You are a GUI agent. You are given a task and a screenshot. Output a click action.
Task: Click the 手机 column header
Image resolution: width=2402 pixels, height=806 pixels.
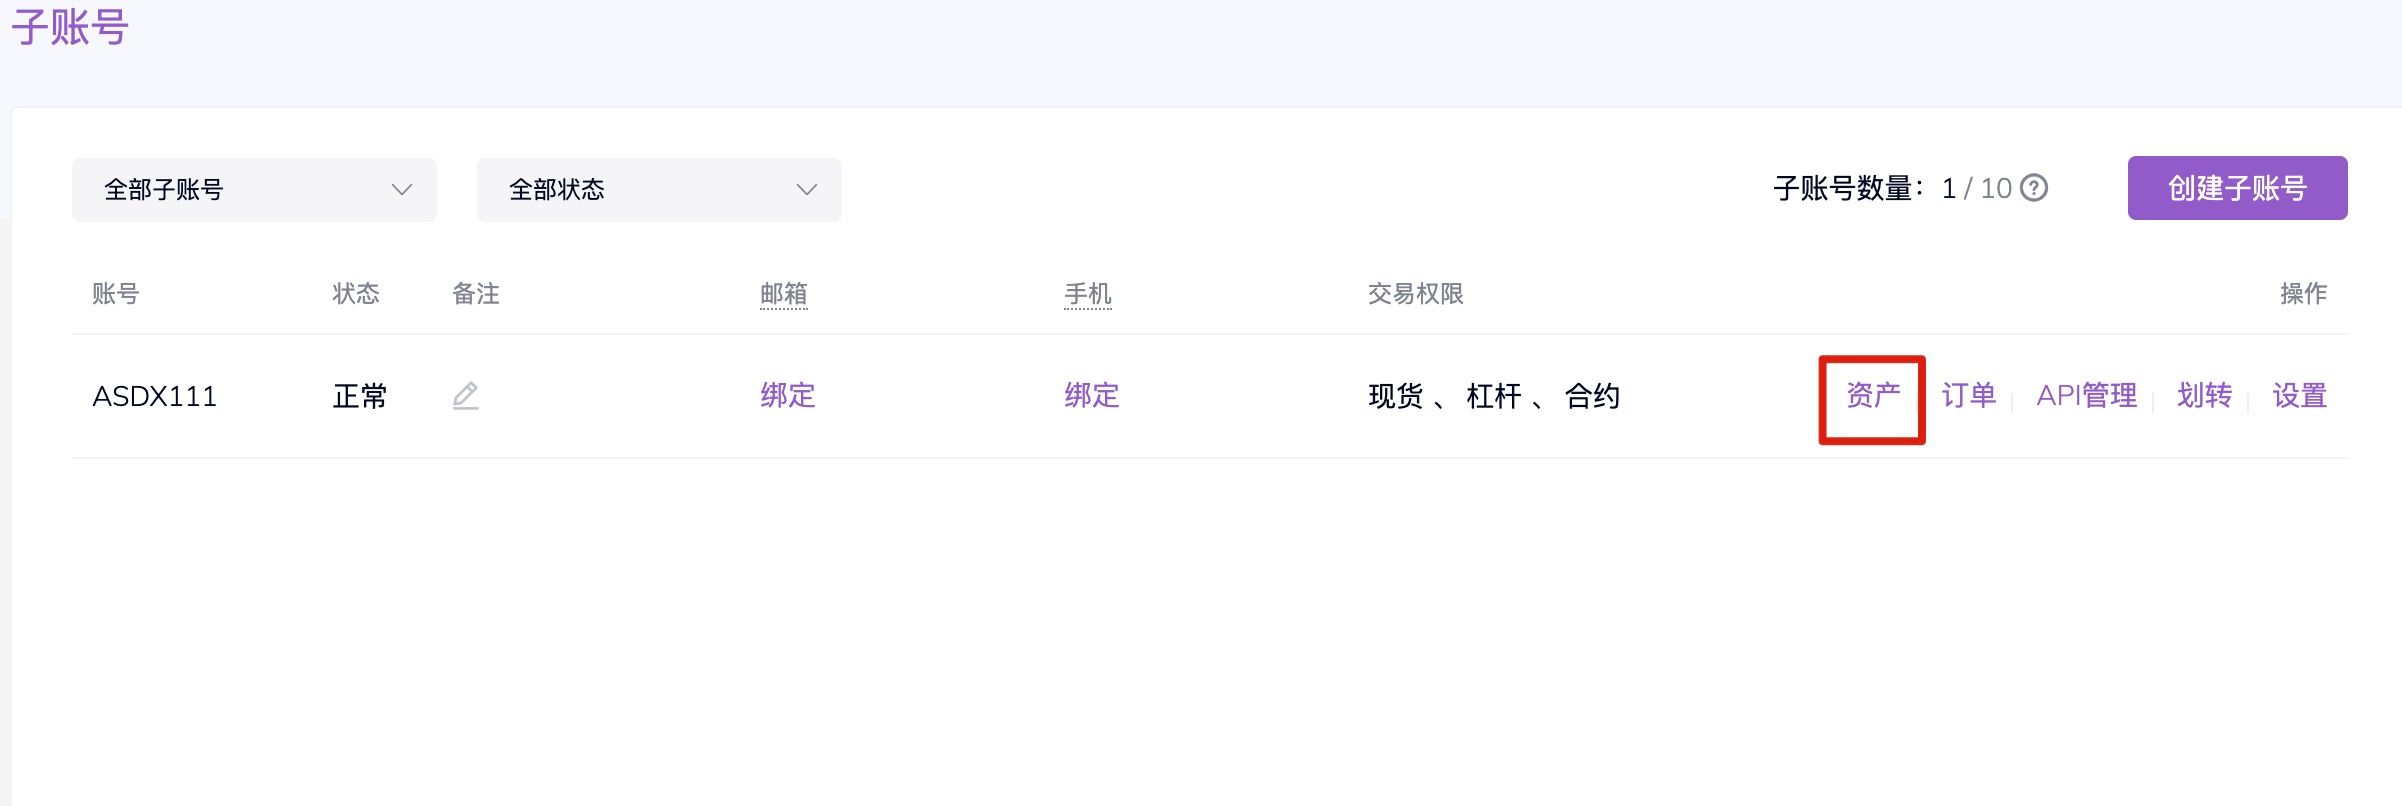1088,294
